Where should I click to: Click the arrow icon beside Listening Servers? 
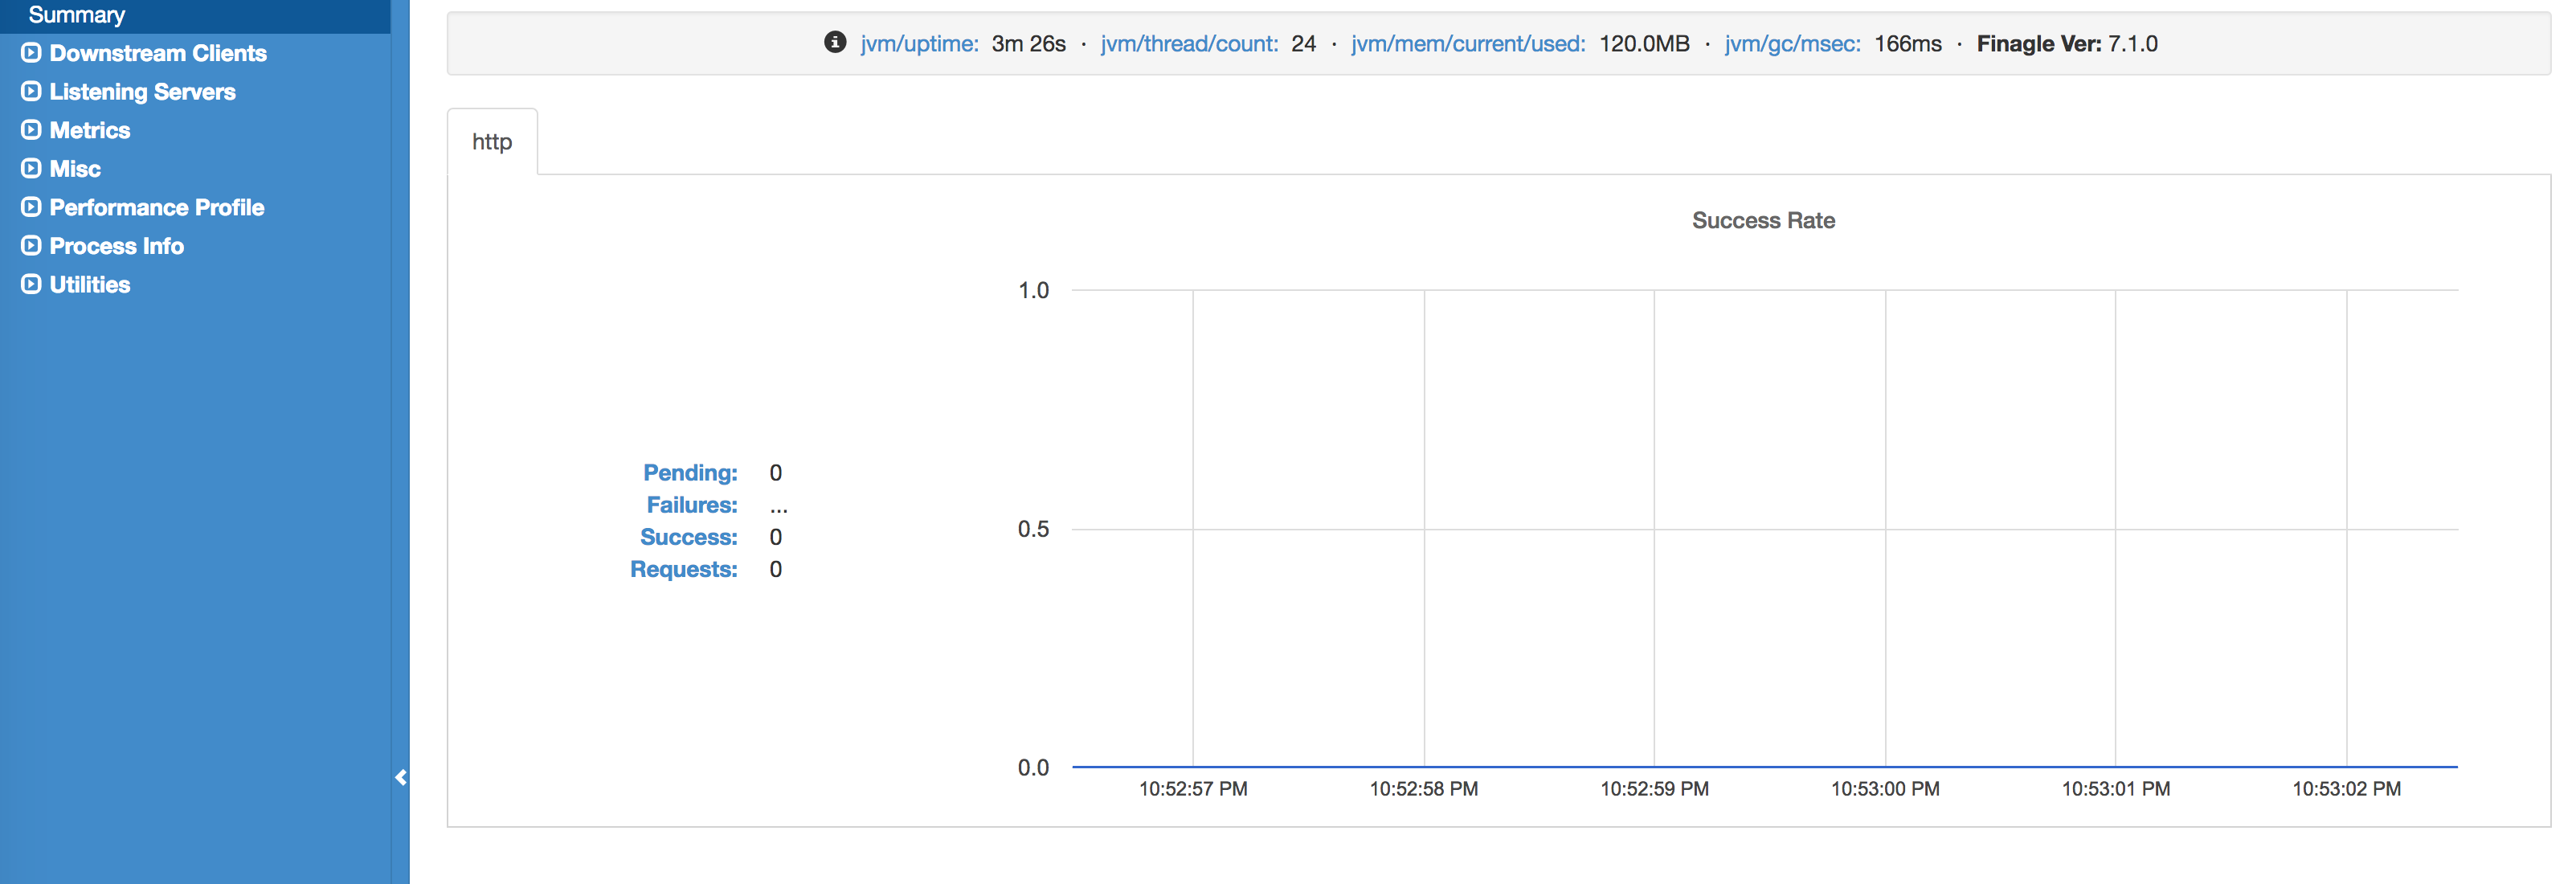(31, 91)
